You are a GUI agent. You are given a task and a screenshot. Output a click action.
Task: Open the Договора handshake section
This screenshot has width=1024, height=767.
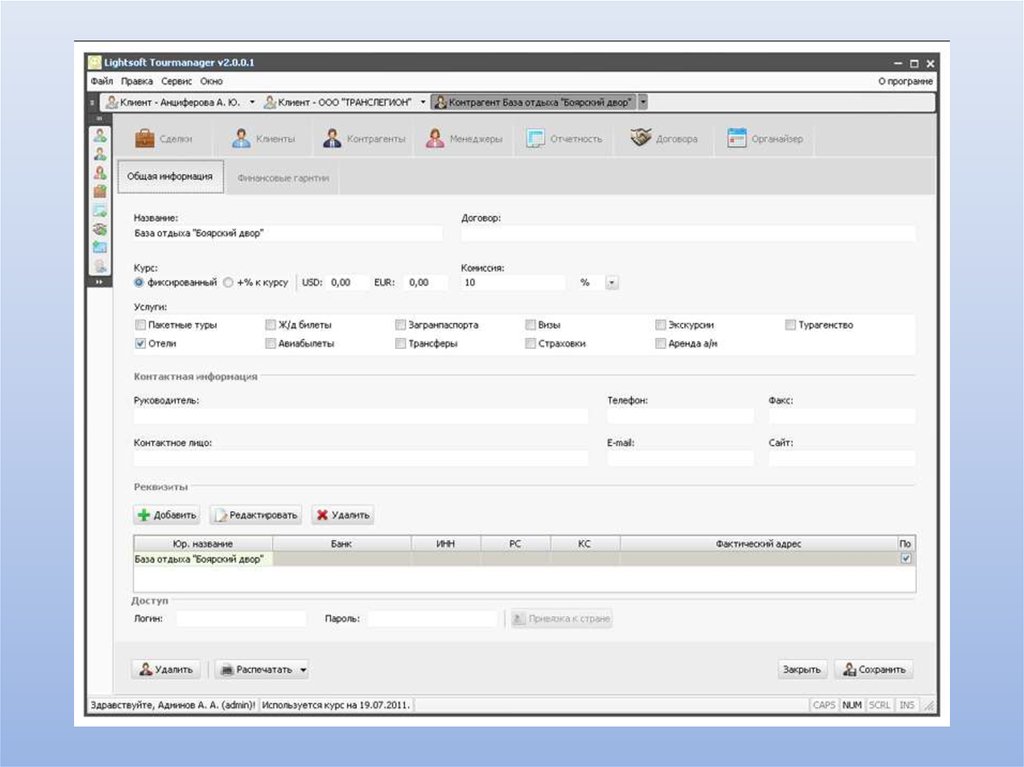tap(664, 139)
